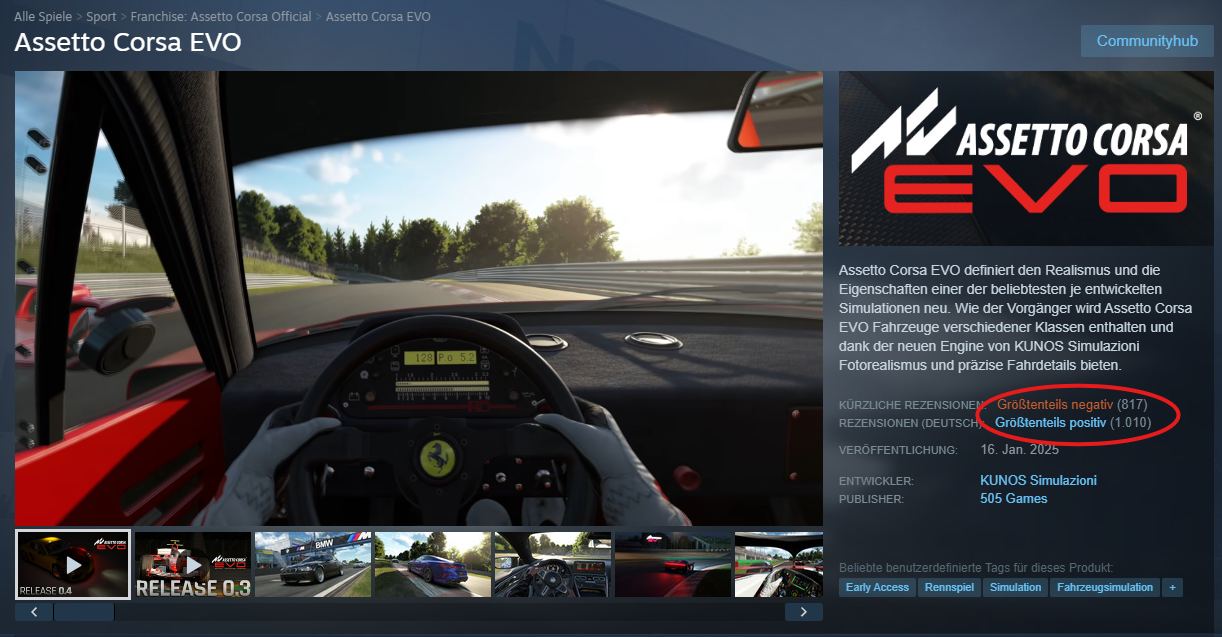
Task: Click the right arrow of thumbnail strip
Action: [804, 611]
